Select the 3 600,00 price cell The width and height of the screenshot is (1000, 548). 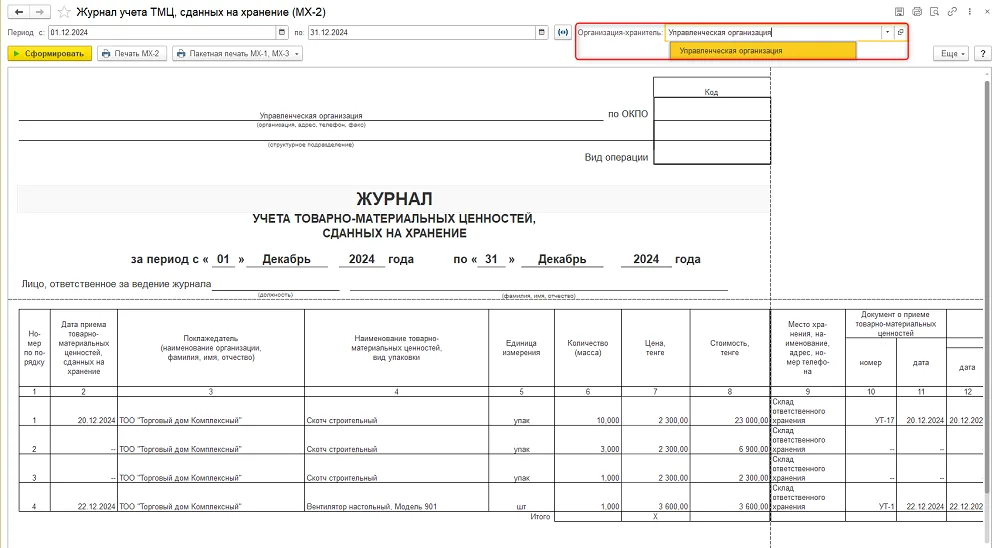[x=655, y=498]
